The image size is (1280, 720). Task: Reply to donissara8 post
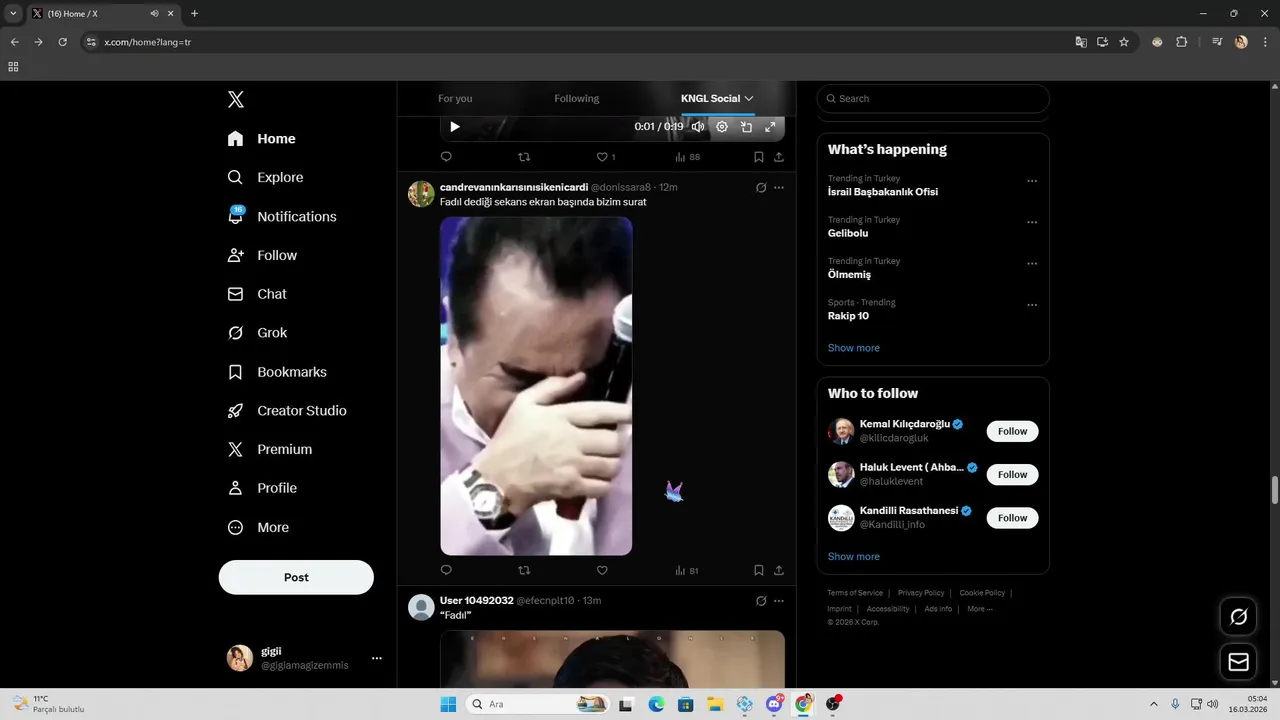[x=446, y=570]
